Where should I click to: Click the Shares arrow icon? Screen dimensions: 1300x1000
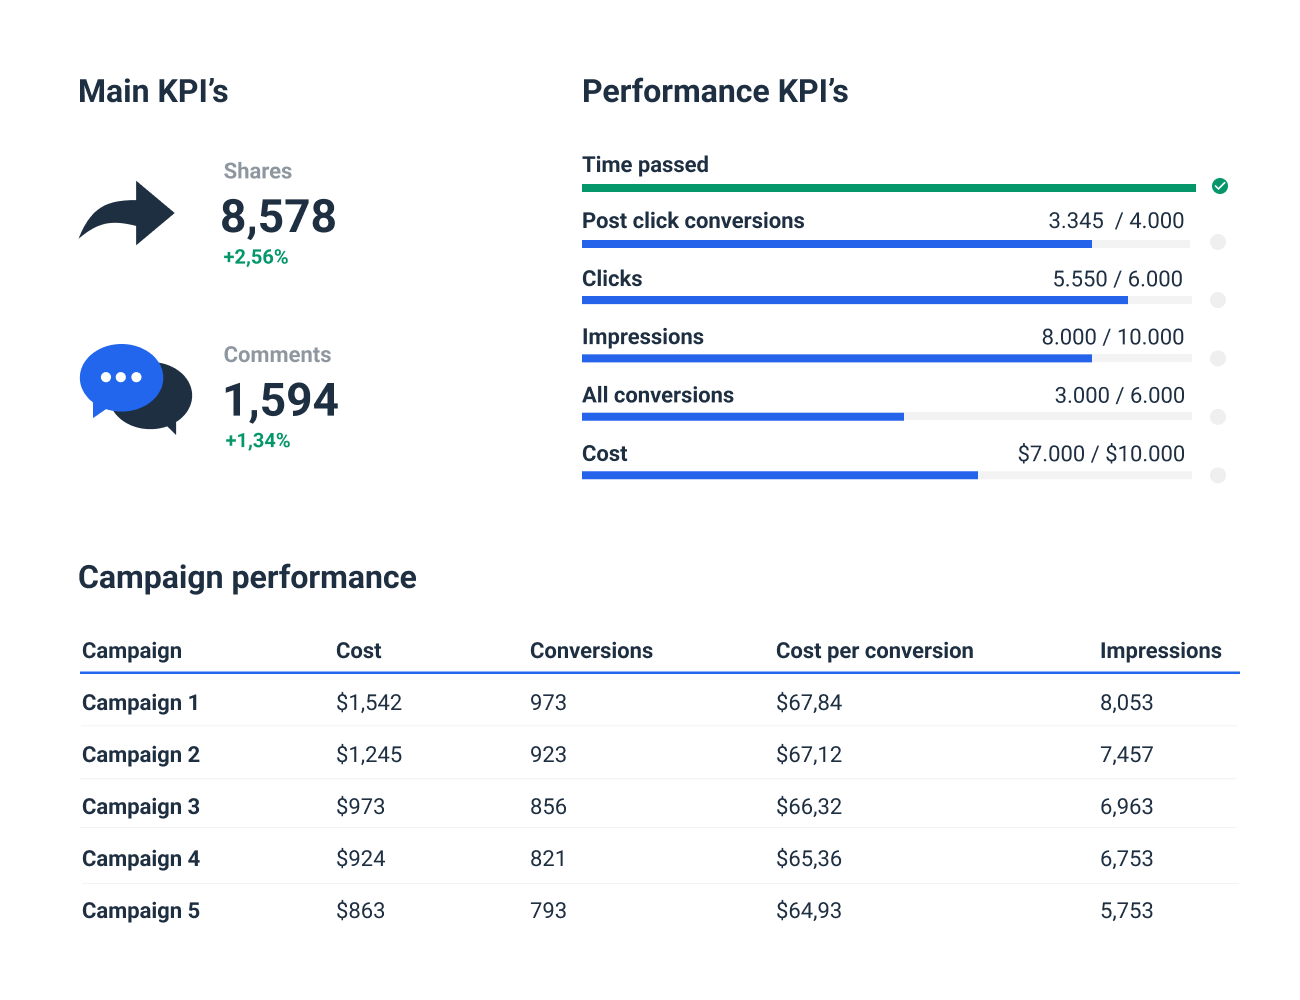pos(126,211)
